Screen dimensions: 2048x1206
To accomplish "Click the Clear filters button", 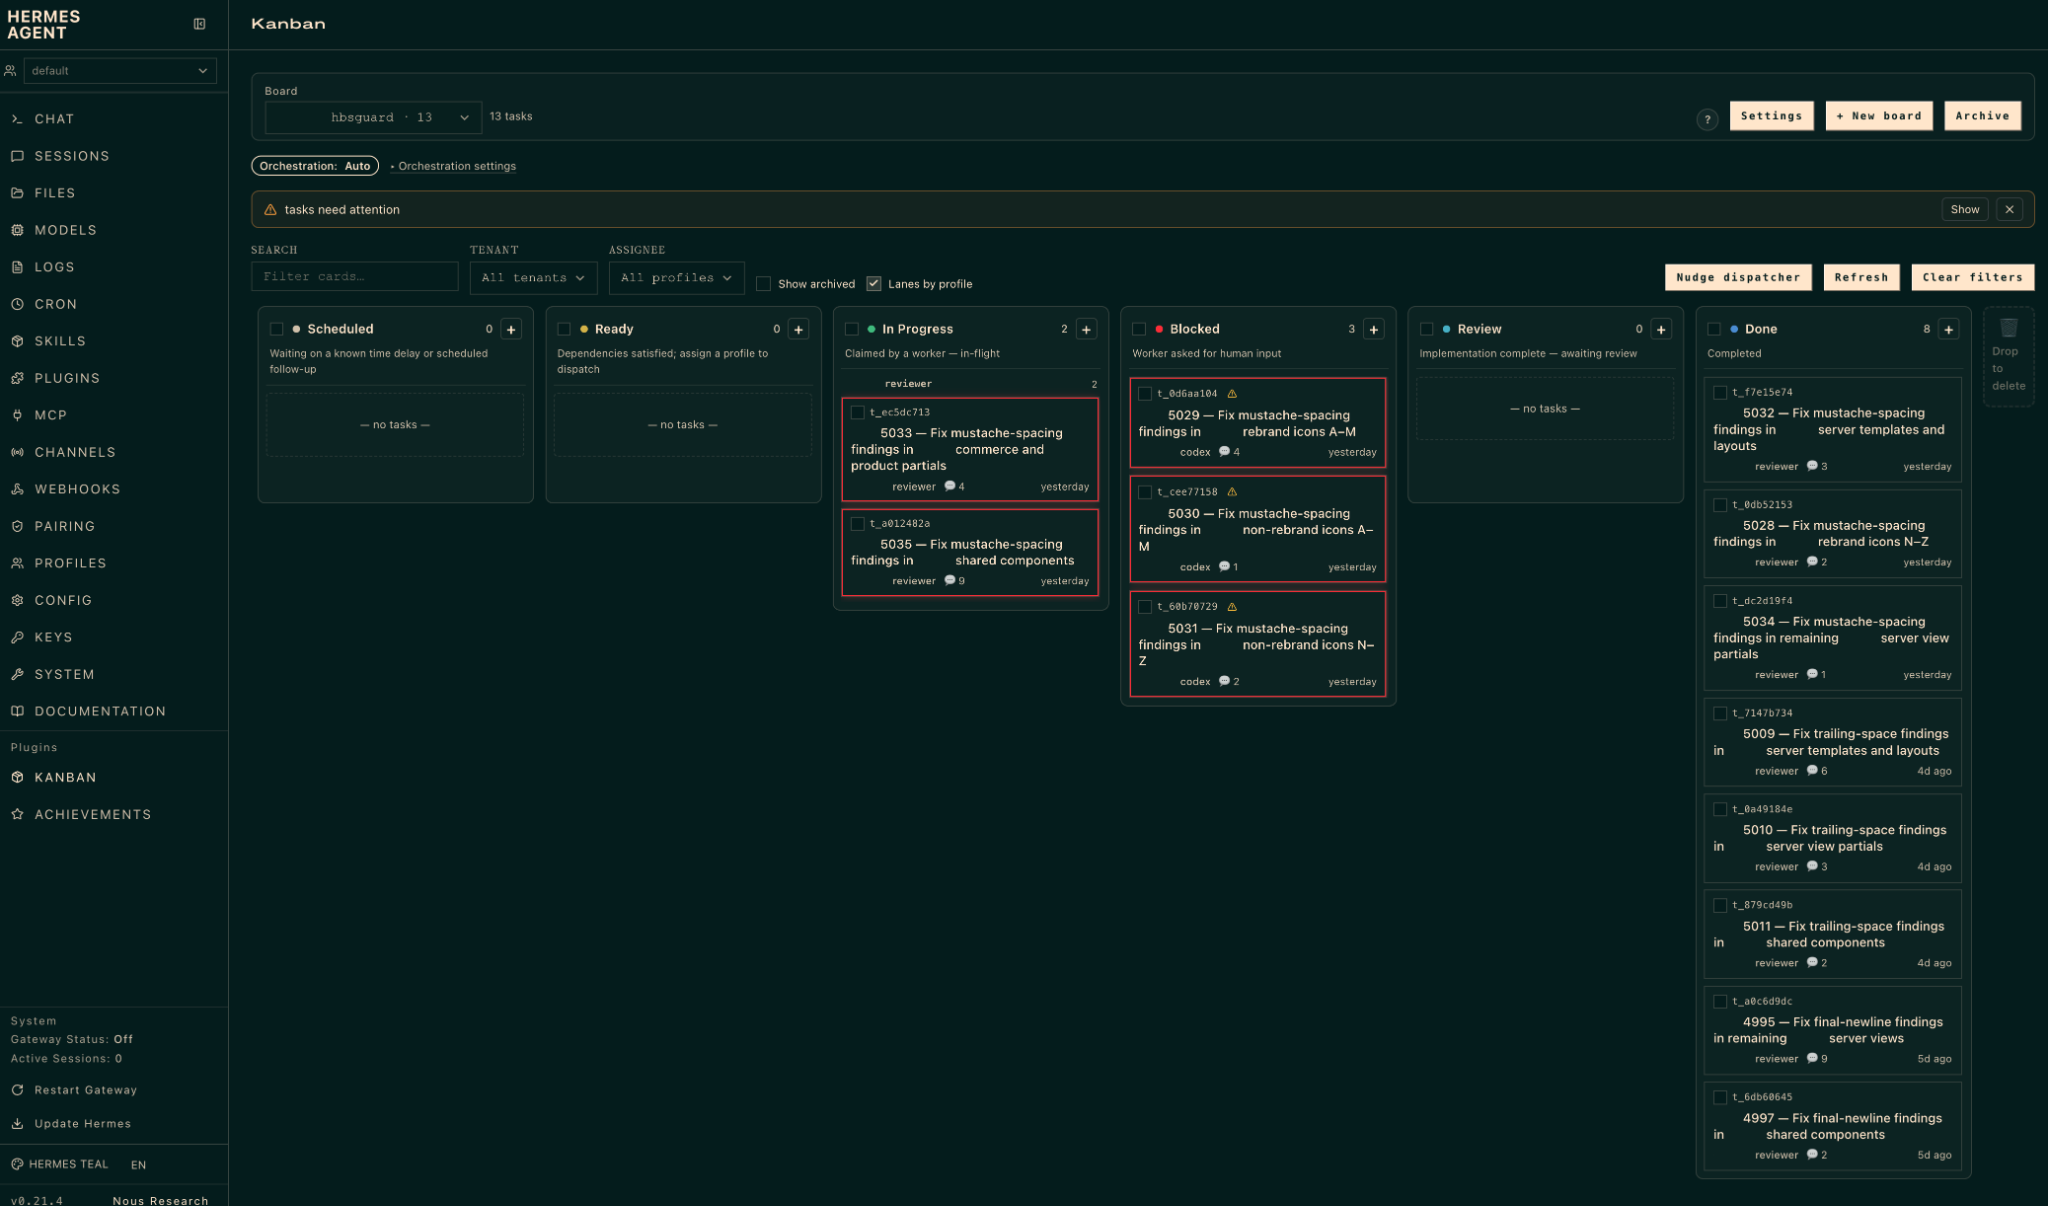I will (1972, 278).
